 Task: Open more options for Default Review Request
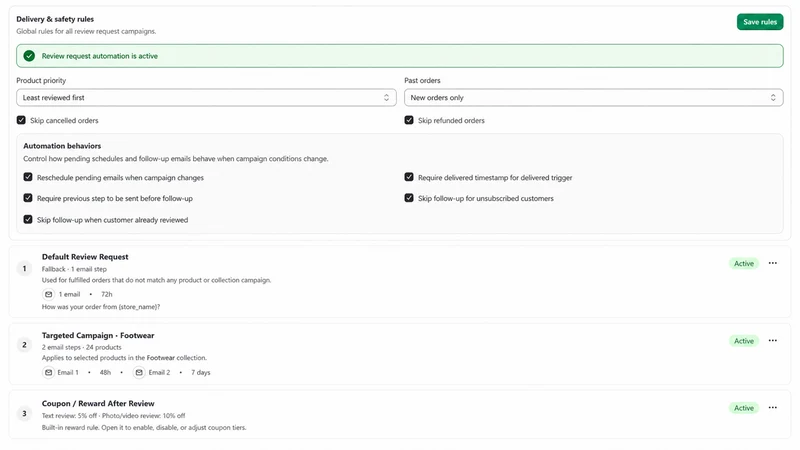pyautogui.click(x=772, y=263)
